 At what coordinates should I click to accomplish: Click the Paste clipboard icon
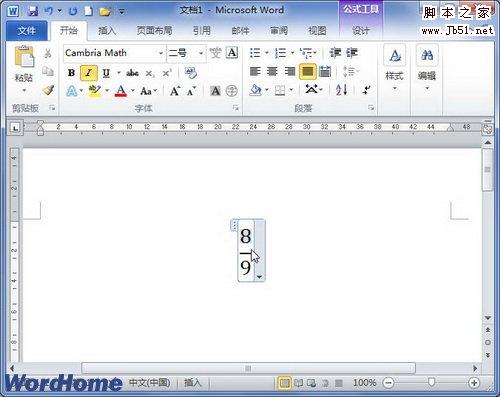(24, 57)
